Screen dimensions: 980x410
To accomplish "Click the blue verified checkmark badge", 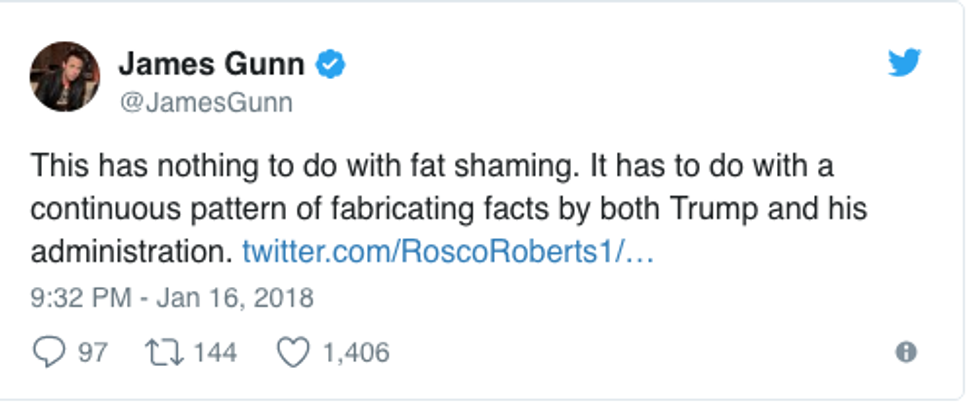I will [x=331, y=65].
